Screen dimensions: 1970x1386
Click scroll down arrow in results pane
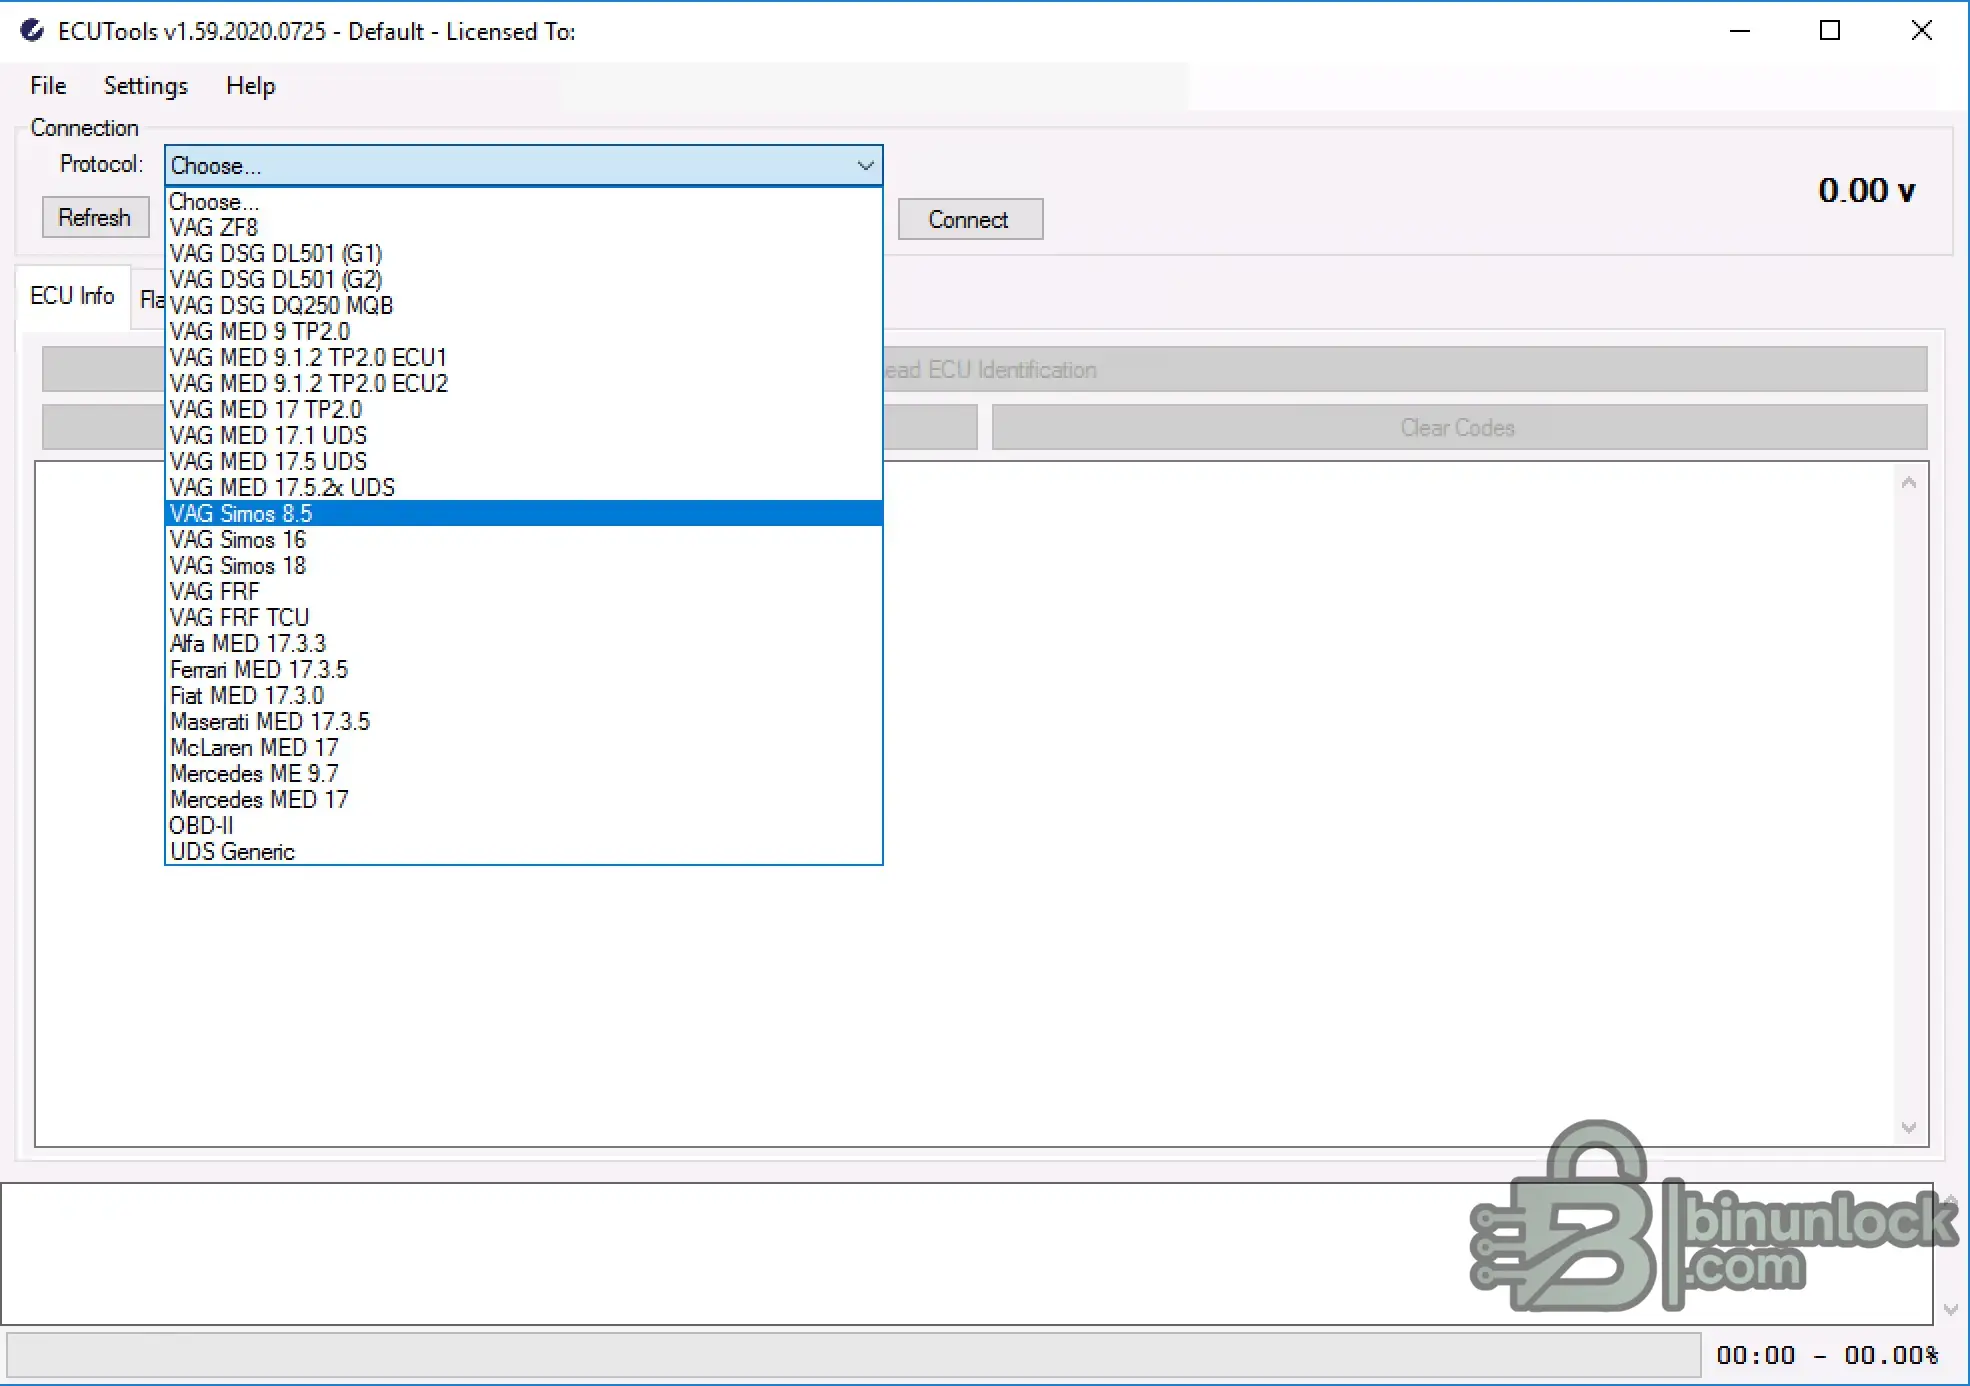click(1909, 1128)
